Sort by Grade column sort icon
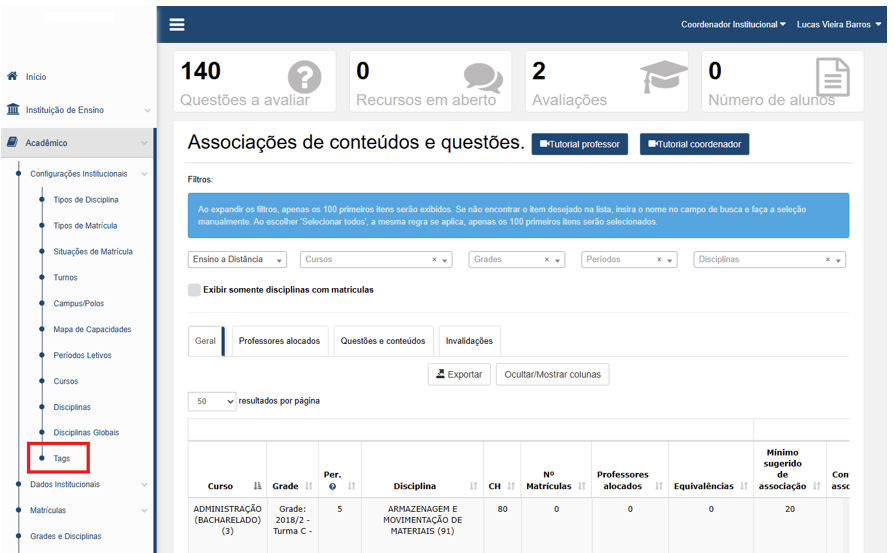 tap(309, 486)
